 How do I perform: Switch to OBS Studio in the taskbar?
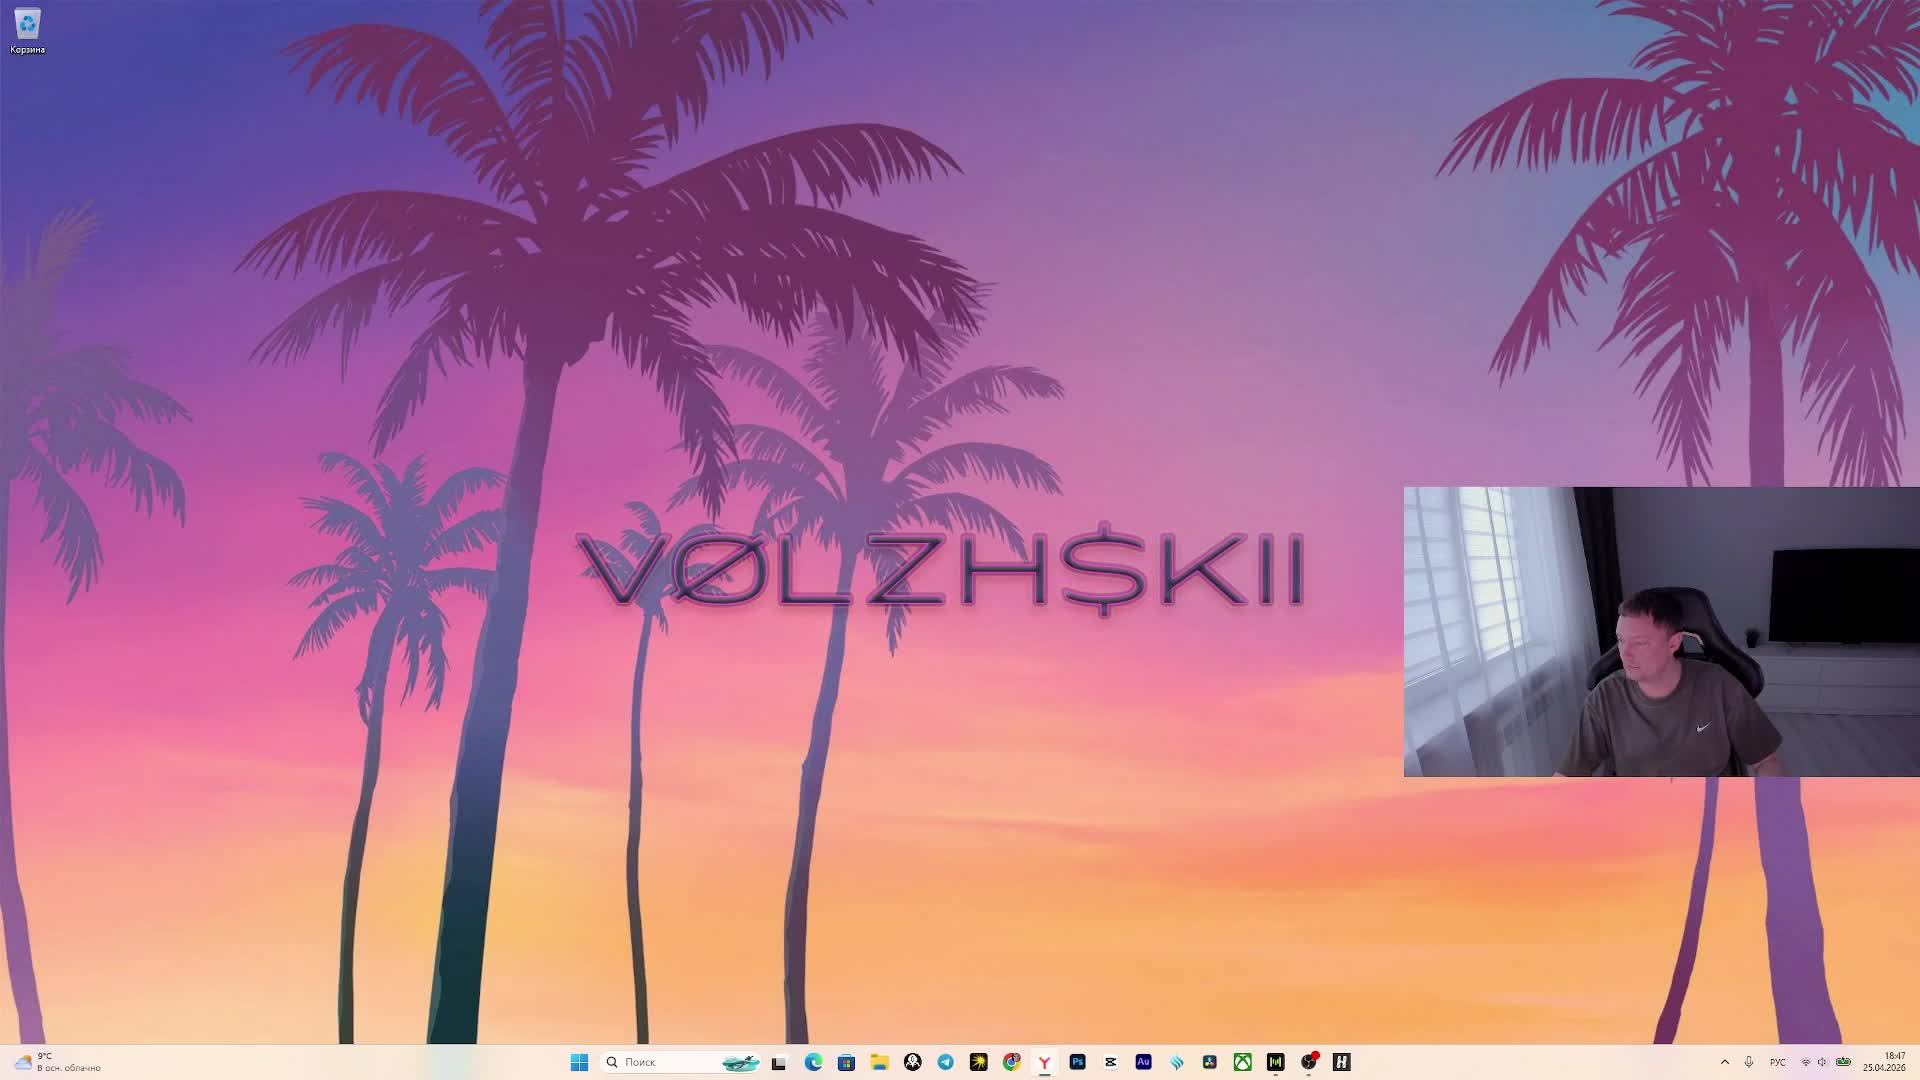click(x=1308, y=1062)
